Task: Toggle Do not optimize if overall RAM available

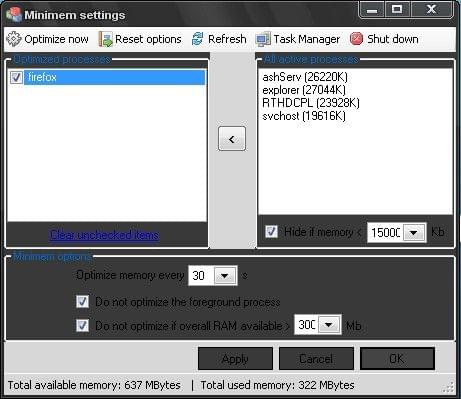Action: [82, 325]
